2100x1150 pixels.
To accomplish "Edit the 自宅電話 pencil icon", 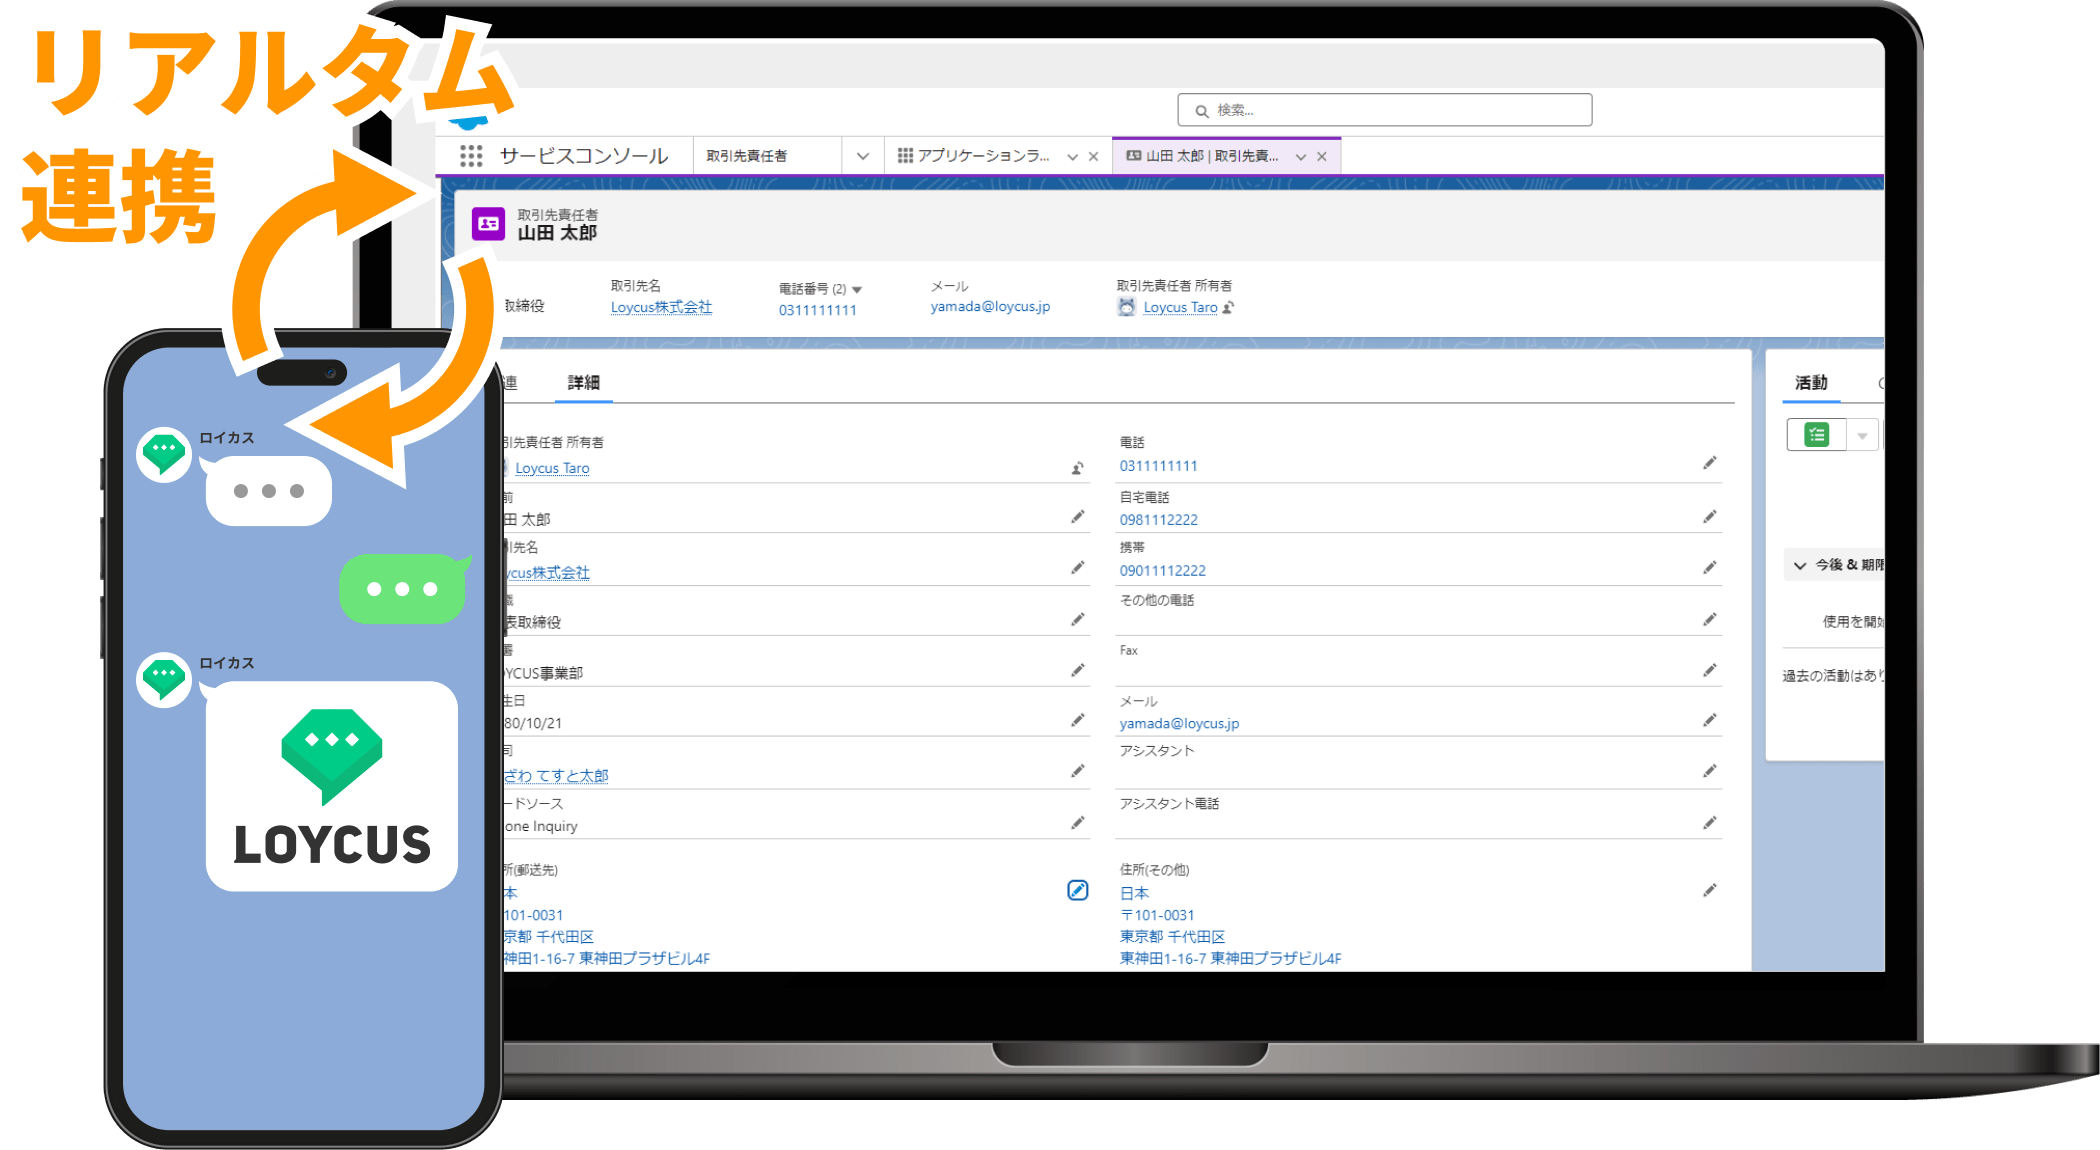I will (x=1710, y=517).
